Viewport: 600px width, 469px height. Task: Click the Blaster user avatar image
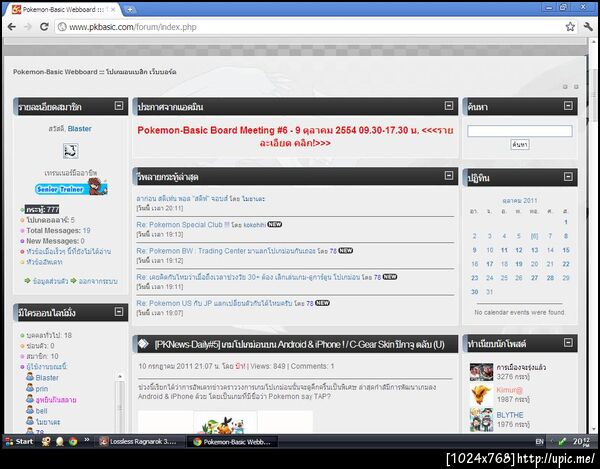coord(71,151)
